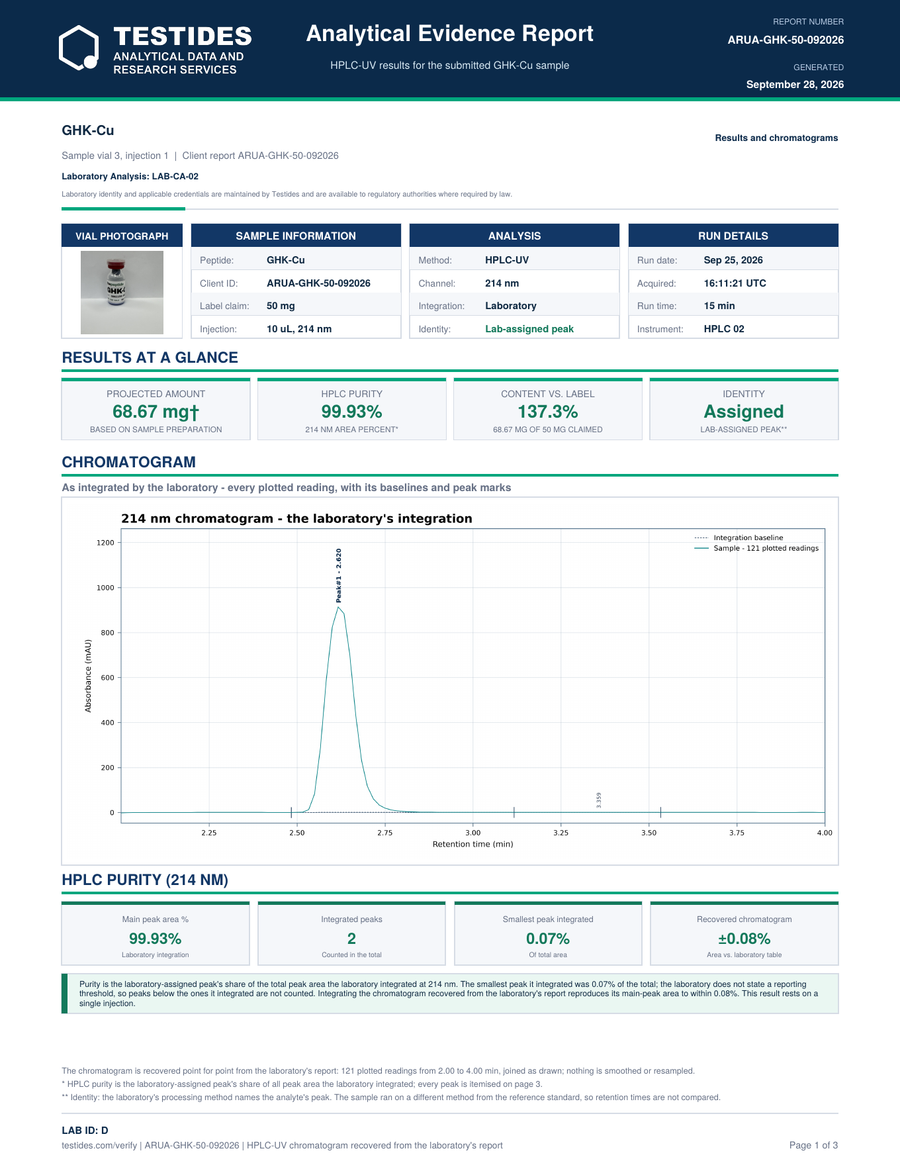Viewport: 900px width, 1165px height.
Task: Click the LAB ID: D footer text
Action: tap(85, 1130)
